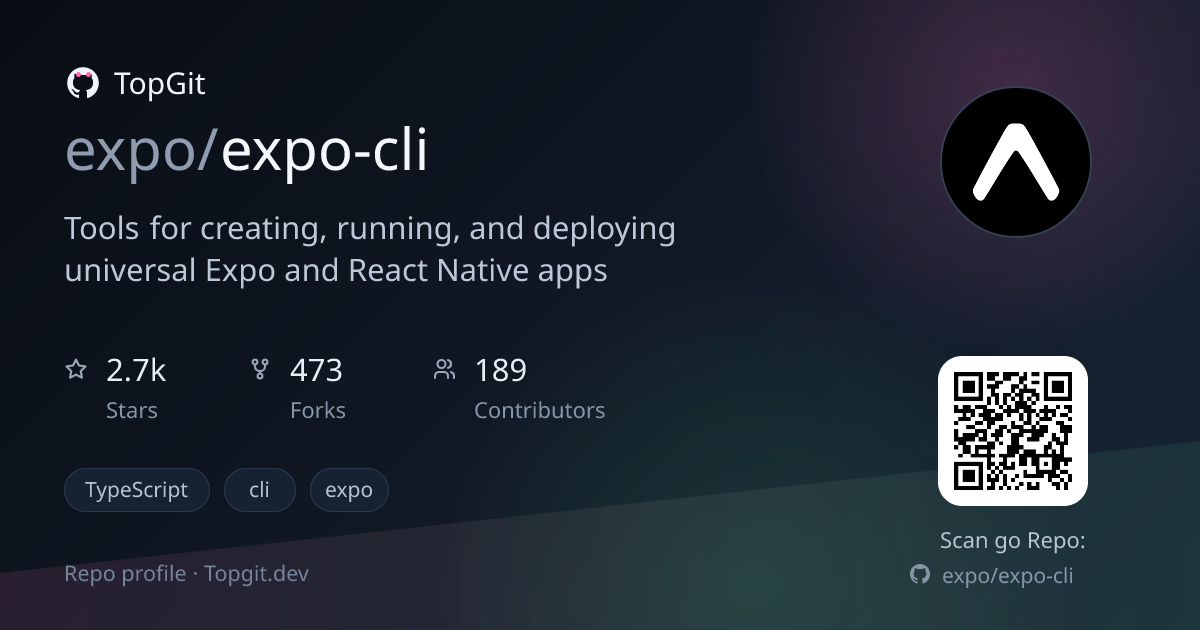This screenshot has height=630, width=1200.
Task: Click the 'Scan go Repo:' caption
Action: point(1012,541)
